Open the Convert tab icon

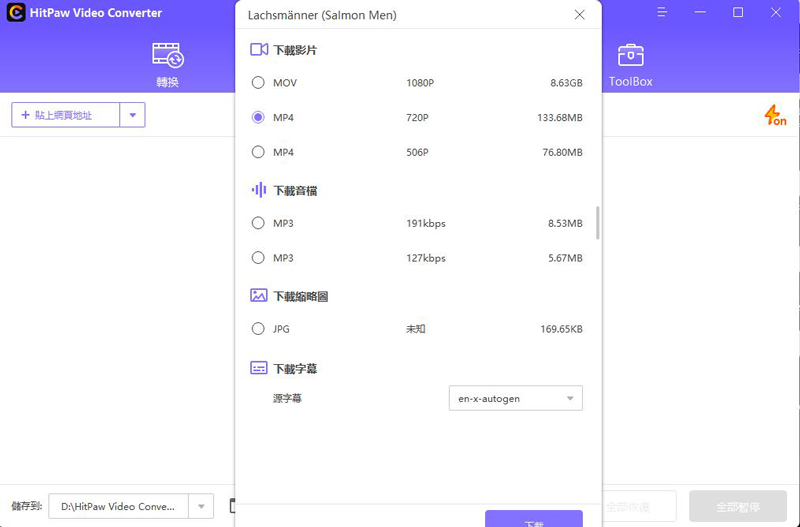167,65
